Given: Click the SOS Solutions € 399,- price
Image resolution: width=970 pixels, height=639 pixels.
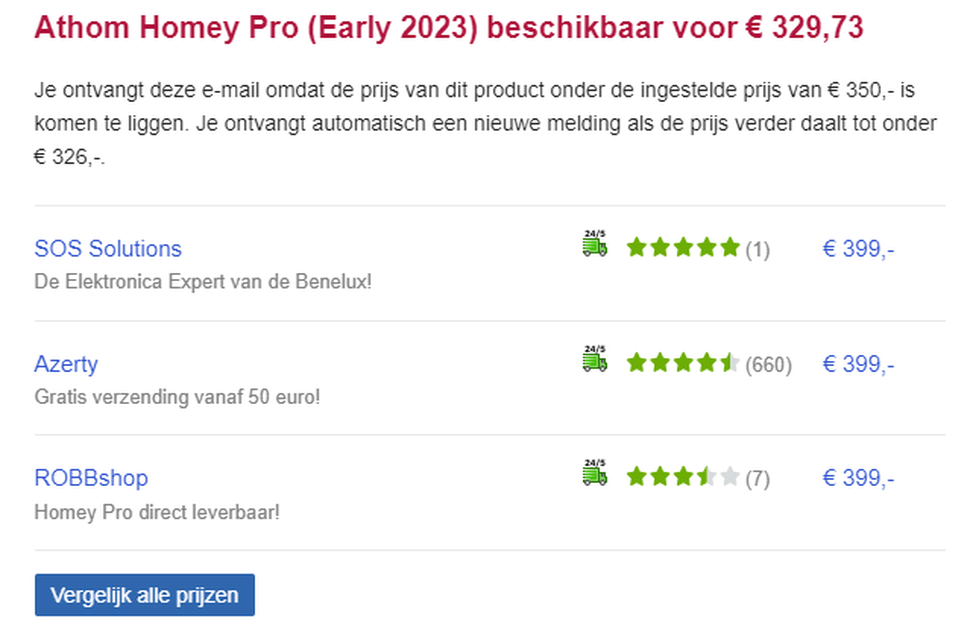Looking at the screenshot, I should 858,248.
